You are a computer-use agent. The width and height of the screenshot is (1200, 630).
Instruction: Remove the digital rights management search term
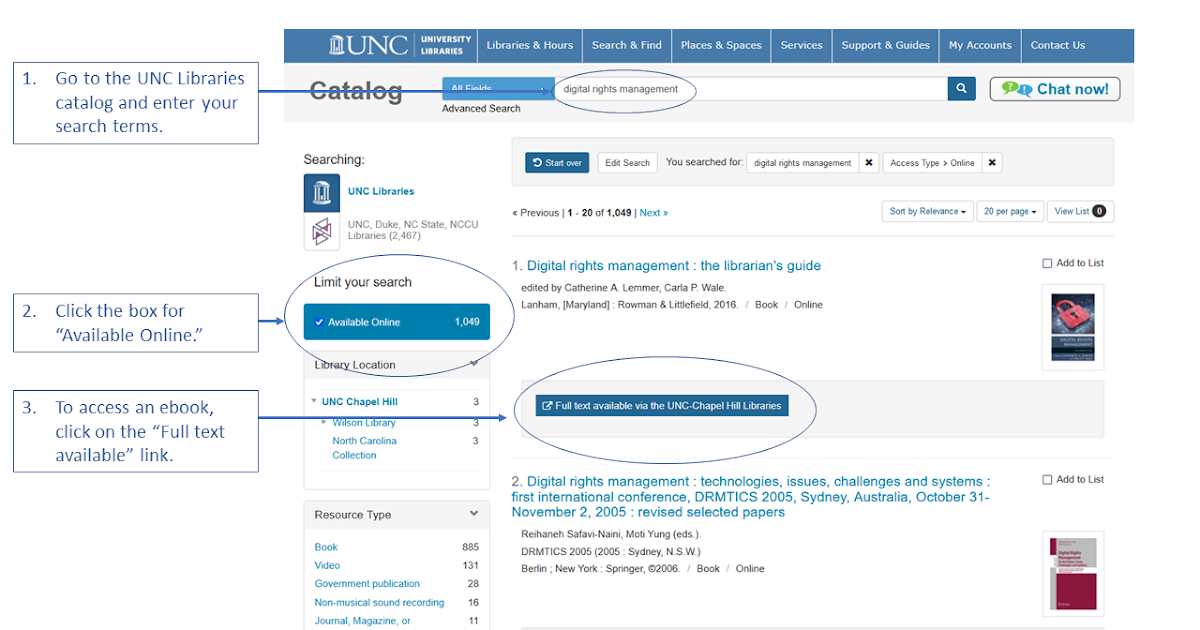[869, 163]
